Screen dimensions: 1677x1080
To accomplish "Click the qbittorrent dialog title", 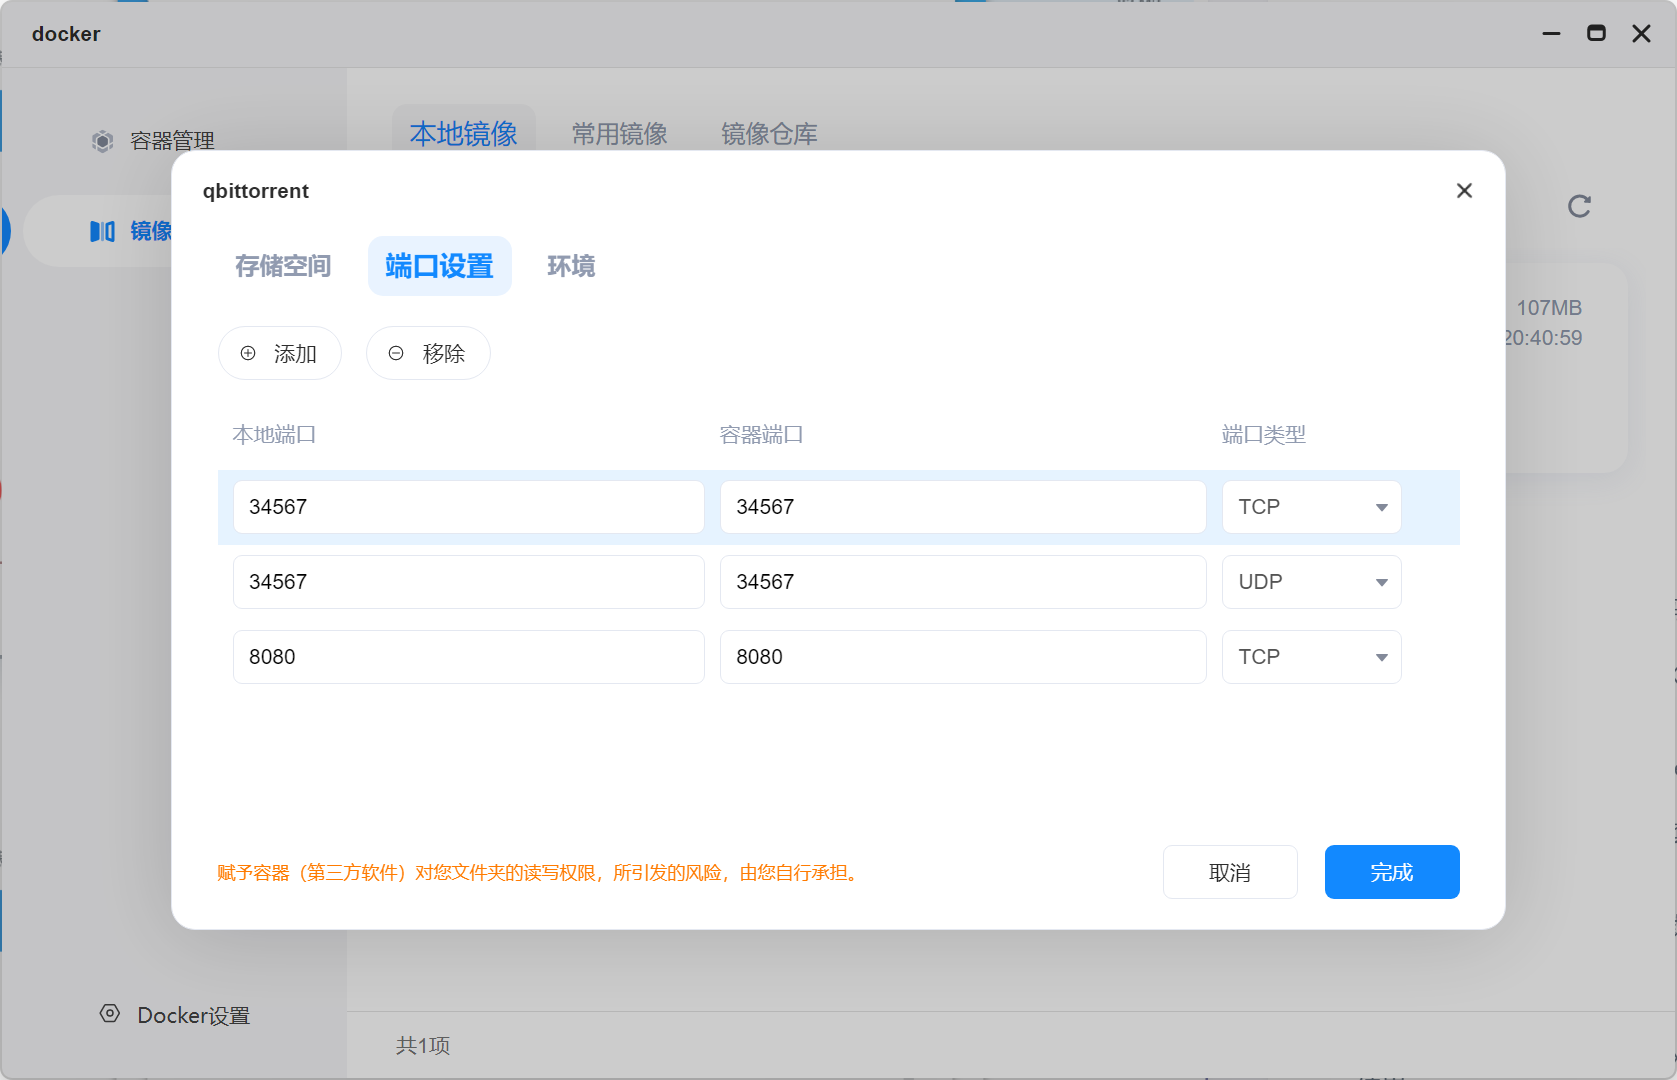I will pyautogui.click(x=256, y=191).
